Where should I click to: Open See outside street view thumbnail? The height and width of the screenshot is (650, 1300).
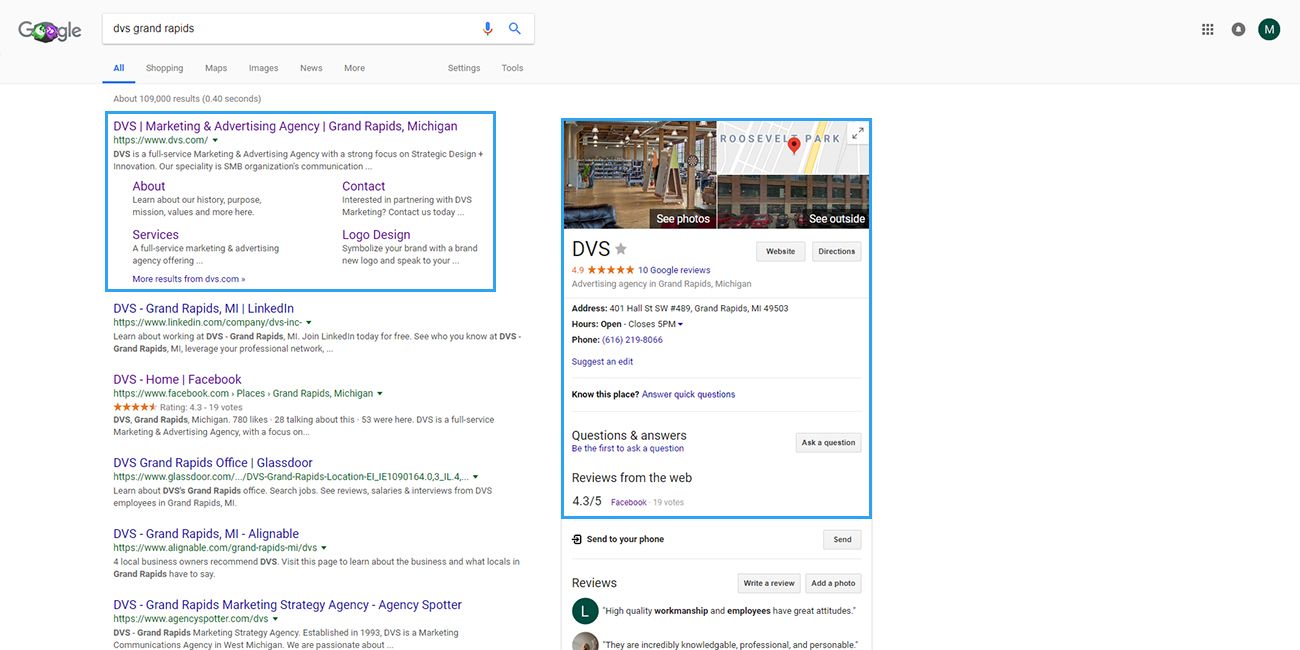coord(793,202)
